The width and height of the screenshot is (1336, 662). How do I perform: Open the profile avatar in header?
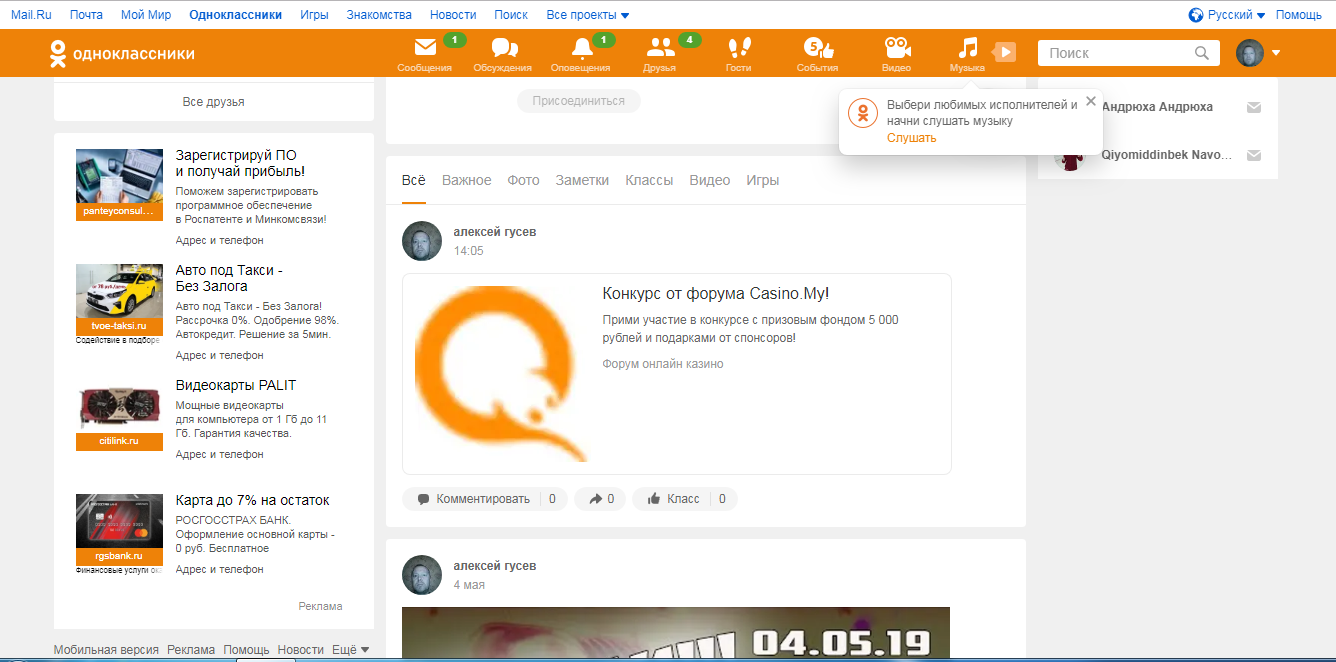click(x=1250, y=53)
